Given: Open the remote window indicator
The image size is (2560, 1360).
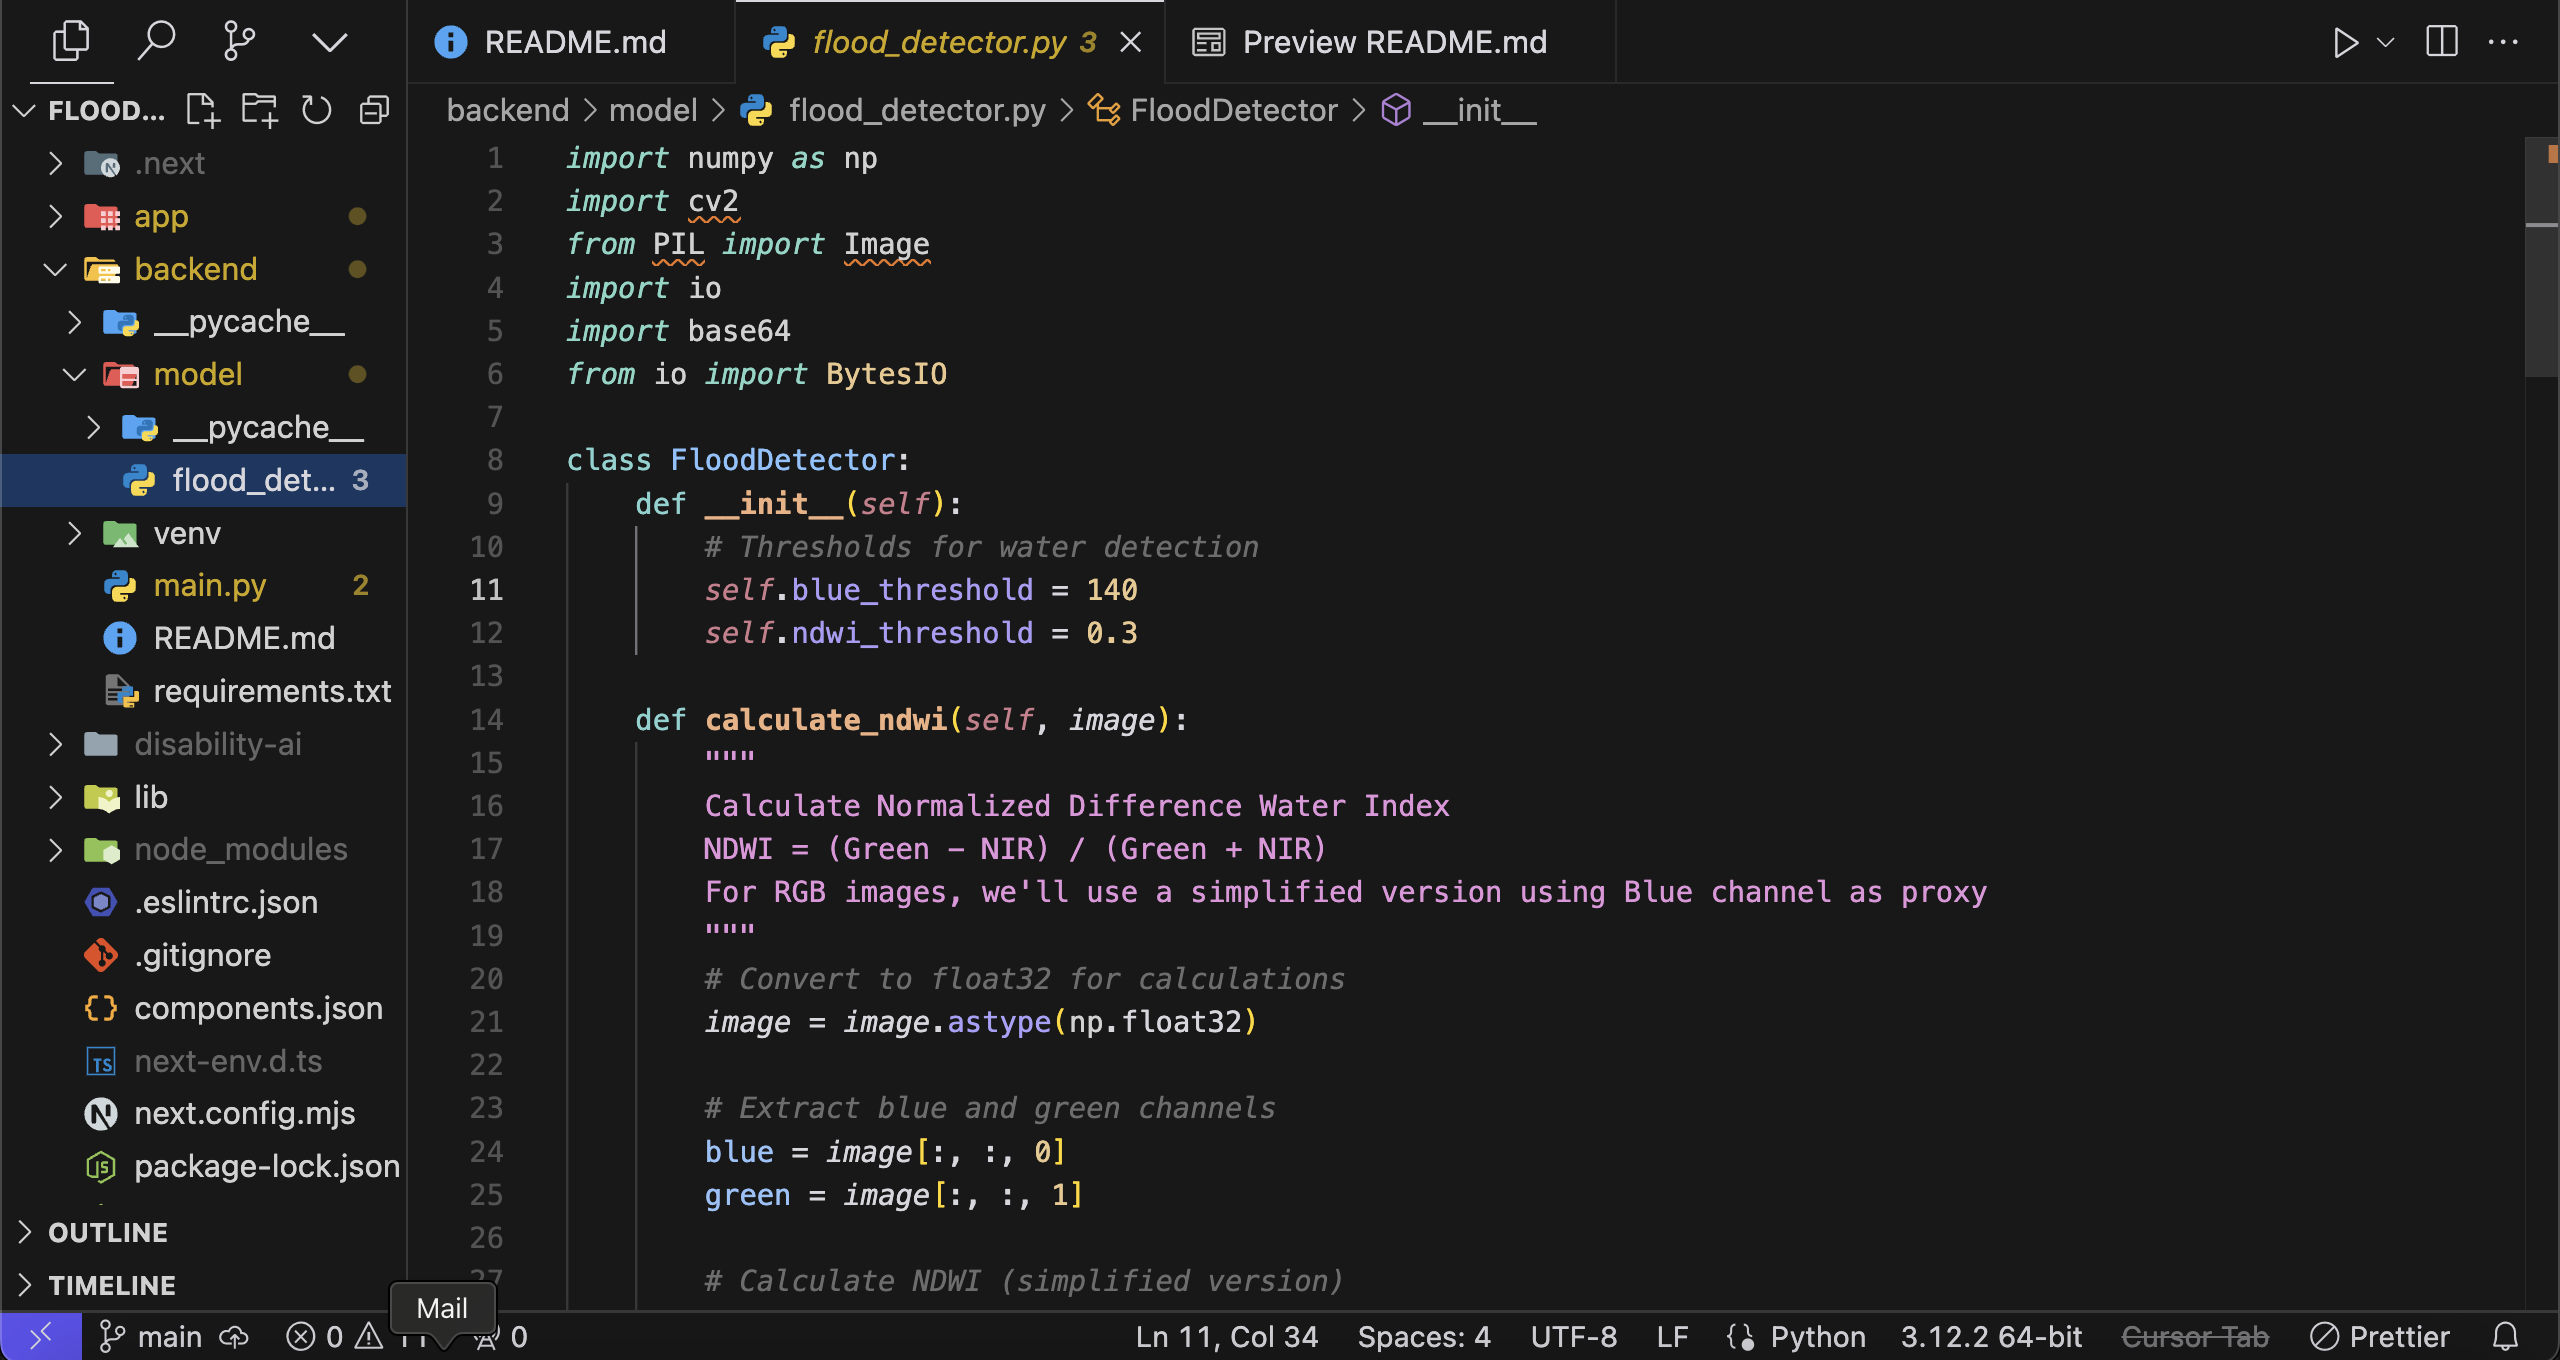Looking at the screenshot, I should pos(40,1336).
